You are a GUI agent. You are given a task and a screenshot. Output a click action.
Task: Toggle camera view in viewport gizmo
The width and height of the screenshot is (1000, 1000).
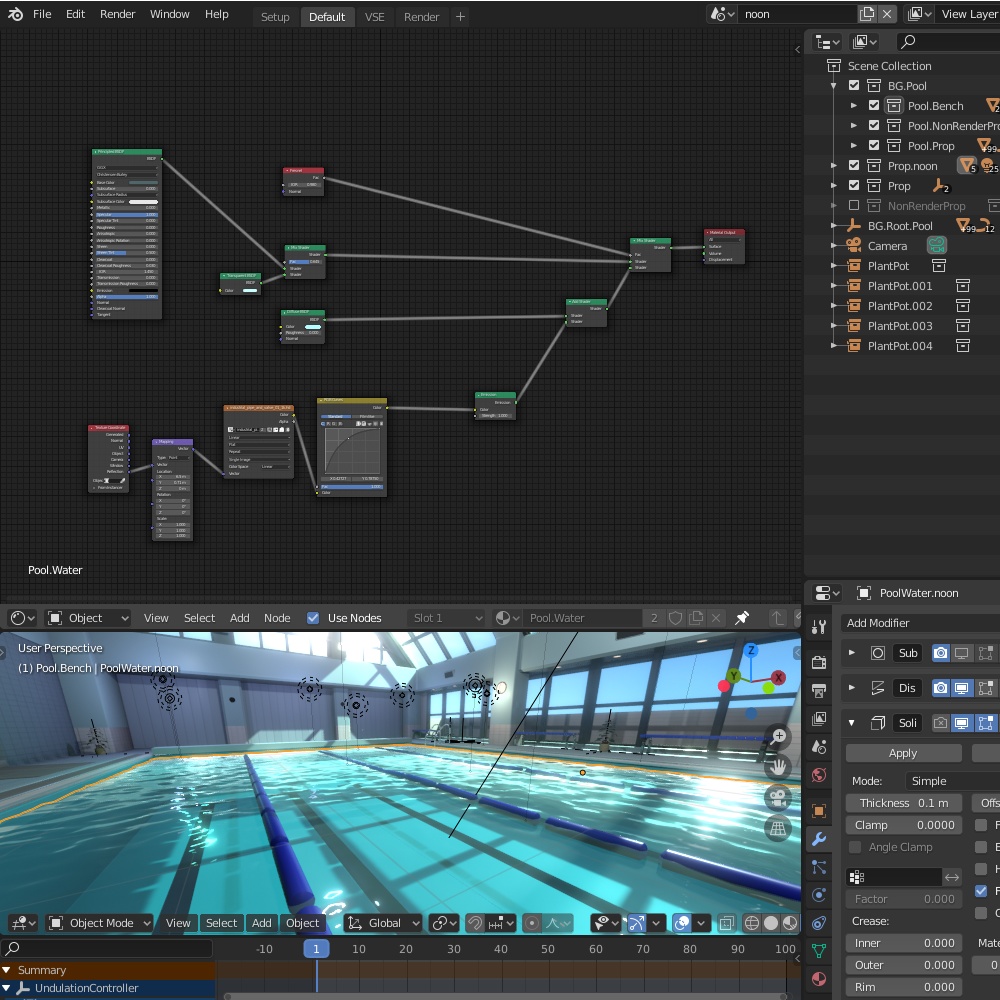[x=778, y=798]
